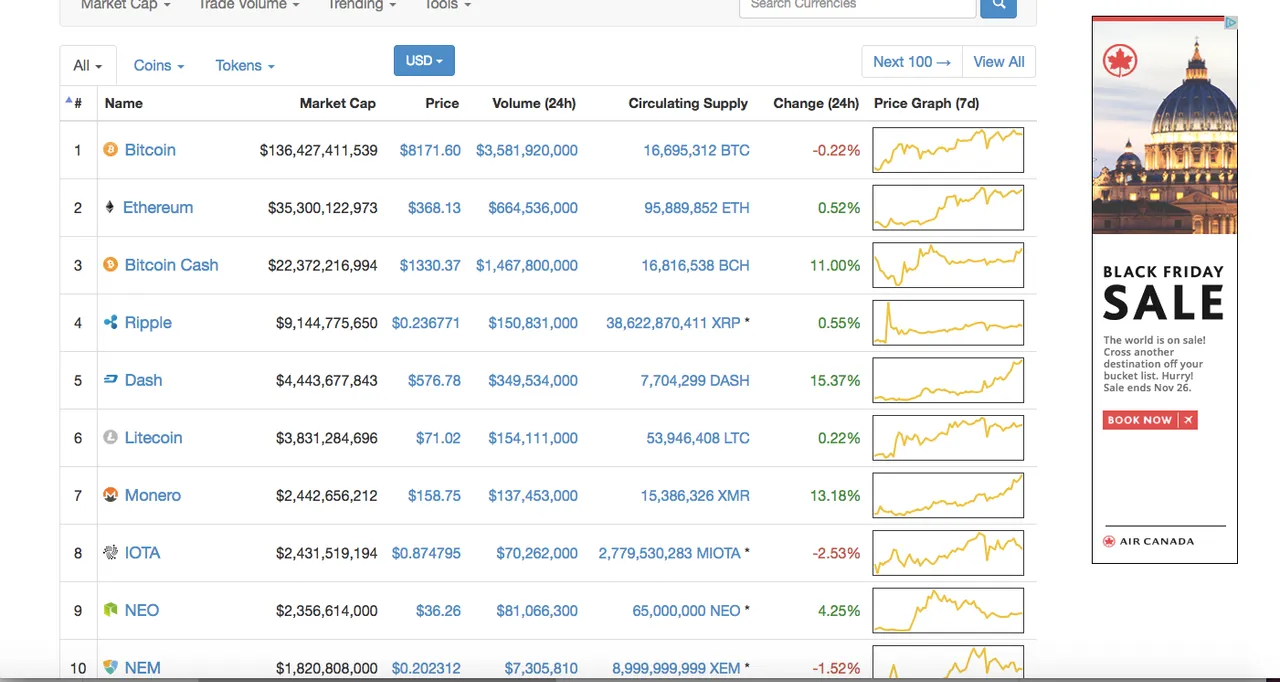Open the Bitcoin currency link
Screen dimensions: 1280x682
click(150, 150)
